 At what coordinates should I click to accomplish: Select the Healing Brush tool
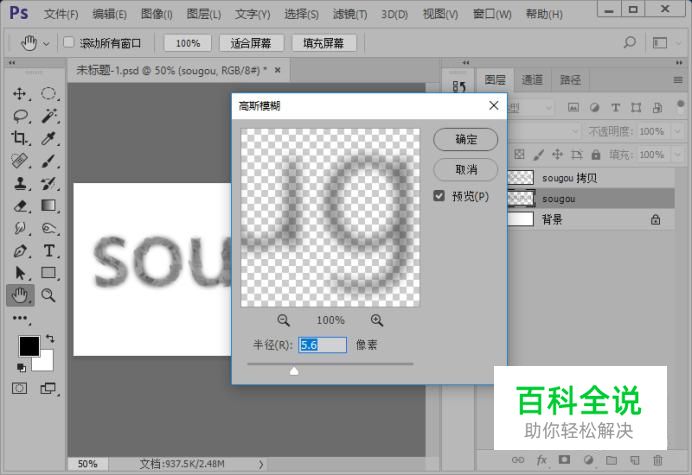19,161
